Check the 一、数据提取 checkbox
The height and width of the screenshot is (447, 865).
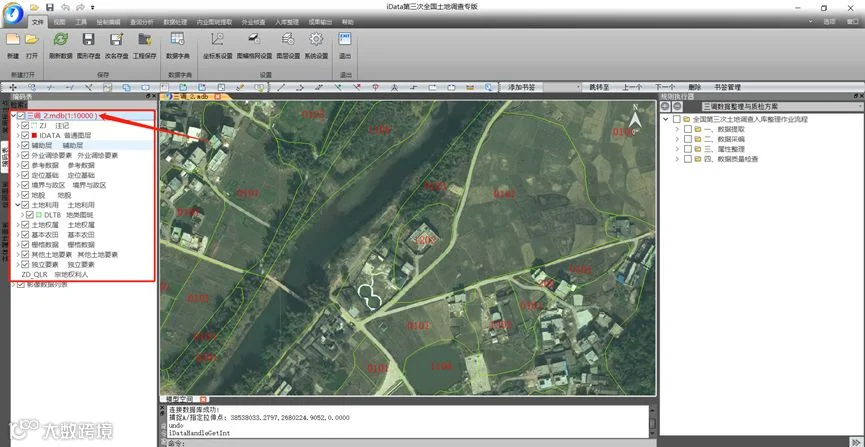pyautogui.click(x=687, y=129)
